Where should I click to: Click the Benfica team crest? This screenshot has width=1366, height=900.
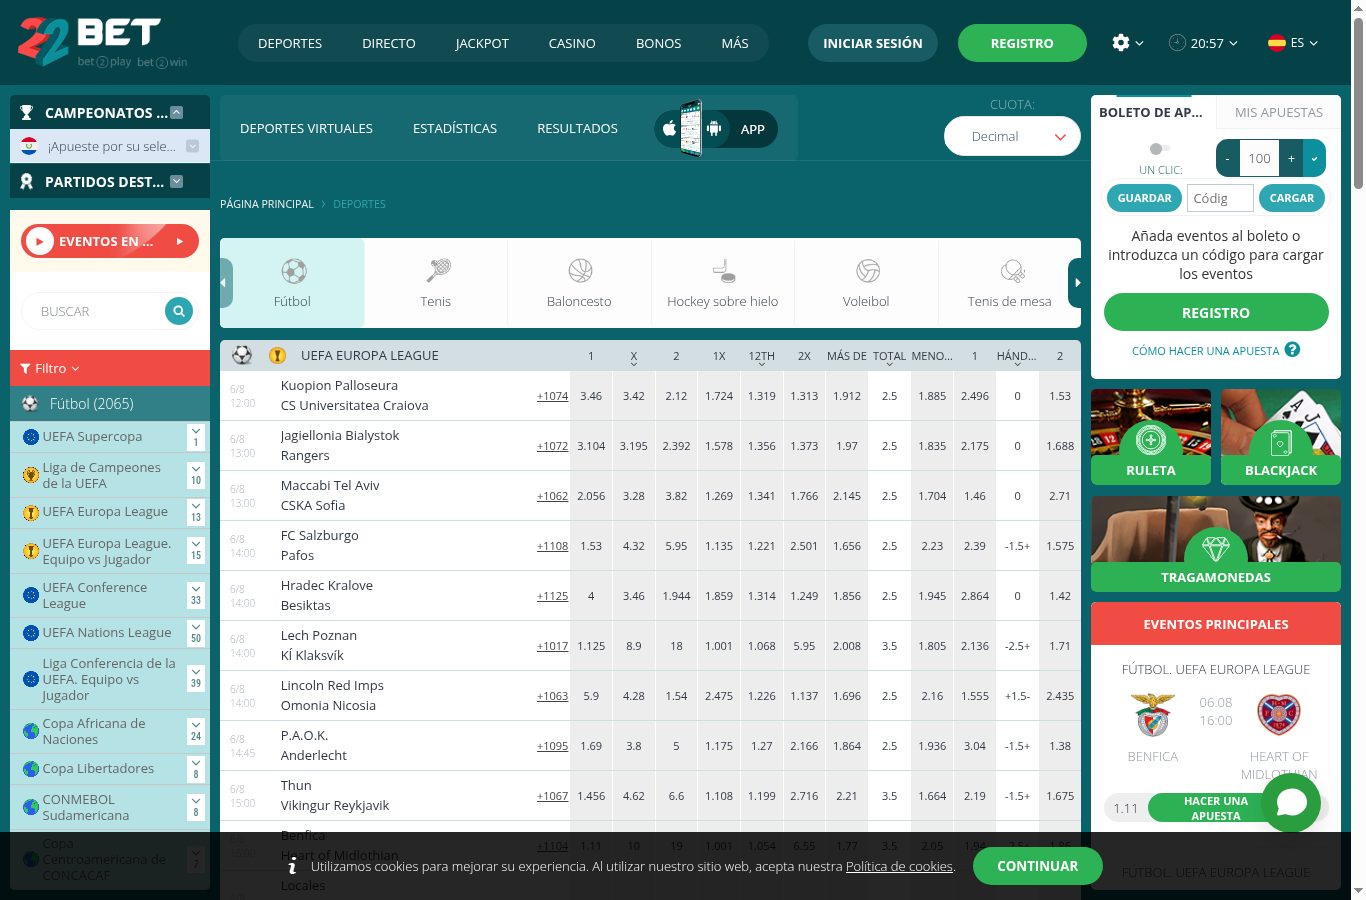pos(1153,715)
